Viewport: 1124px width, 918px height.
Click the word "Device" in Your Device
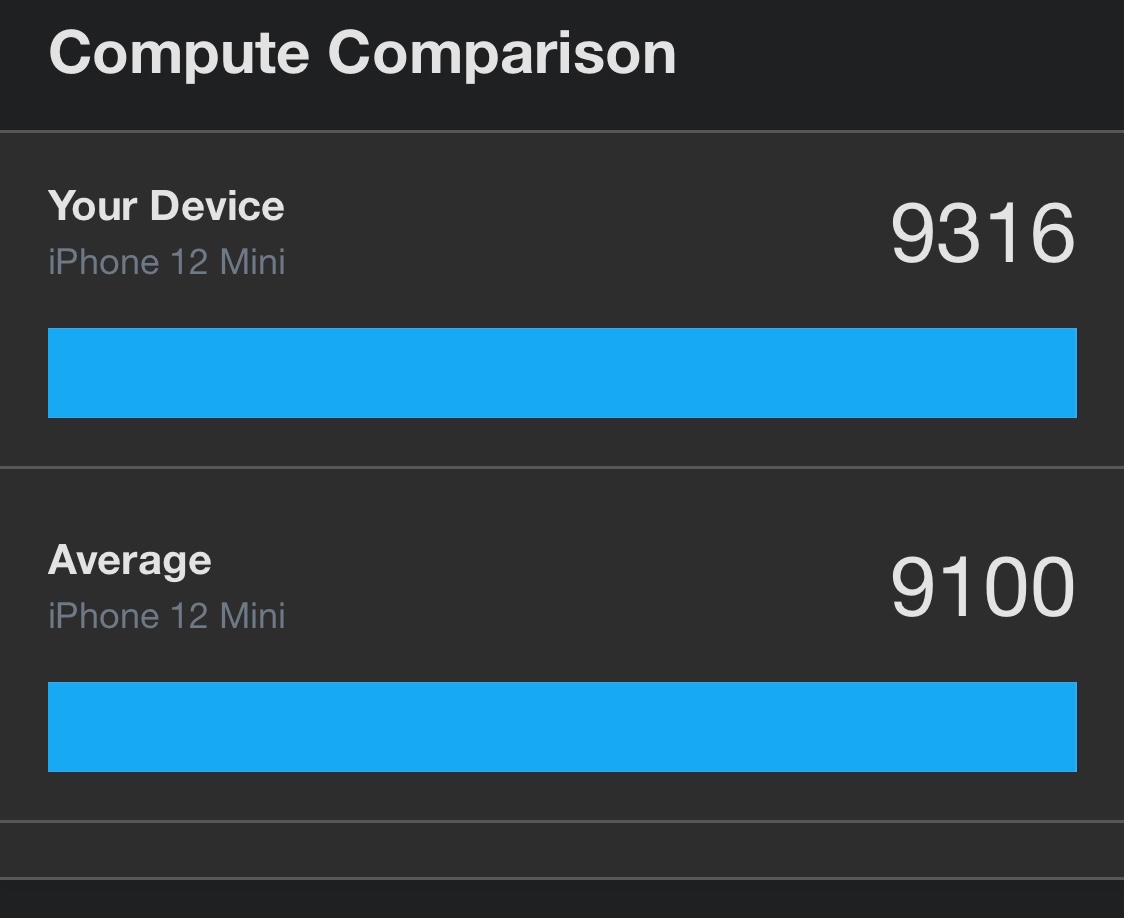coord(217,206)
